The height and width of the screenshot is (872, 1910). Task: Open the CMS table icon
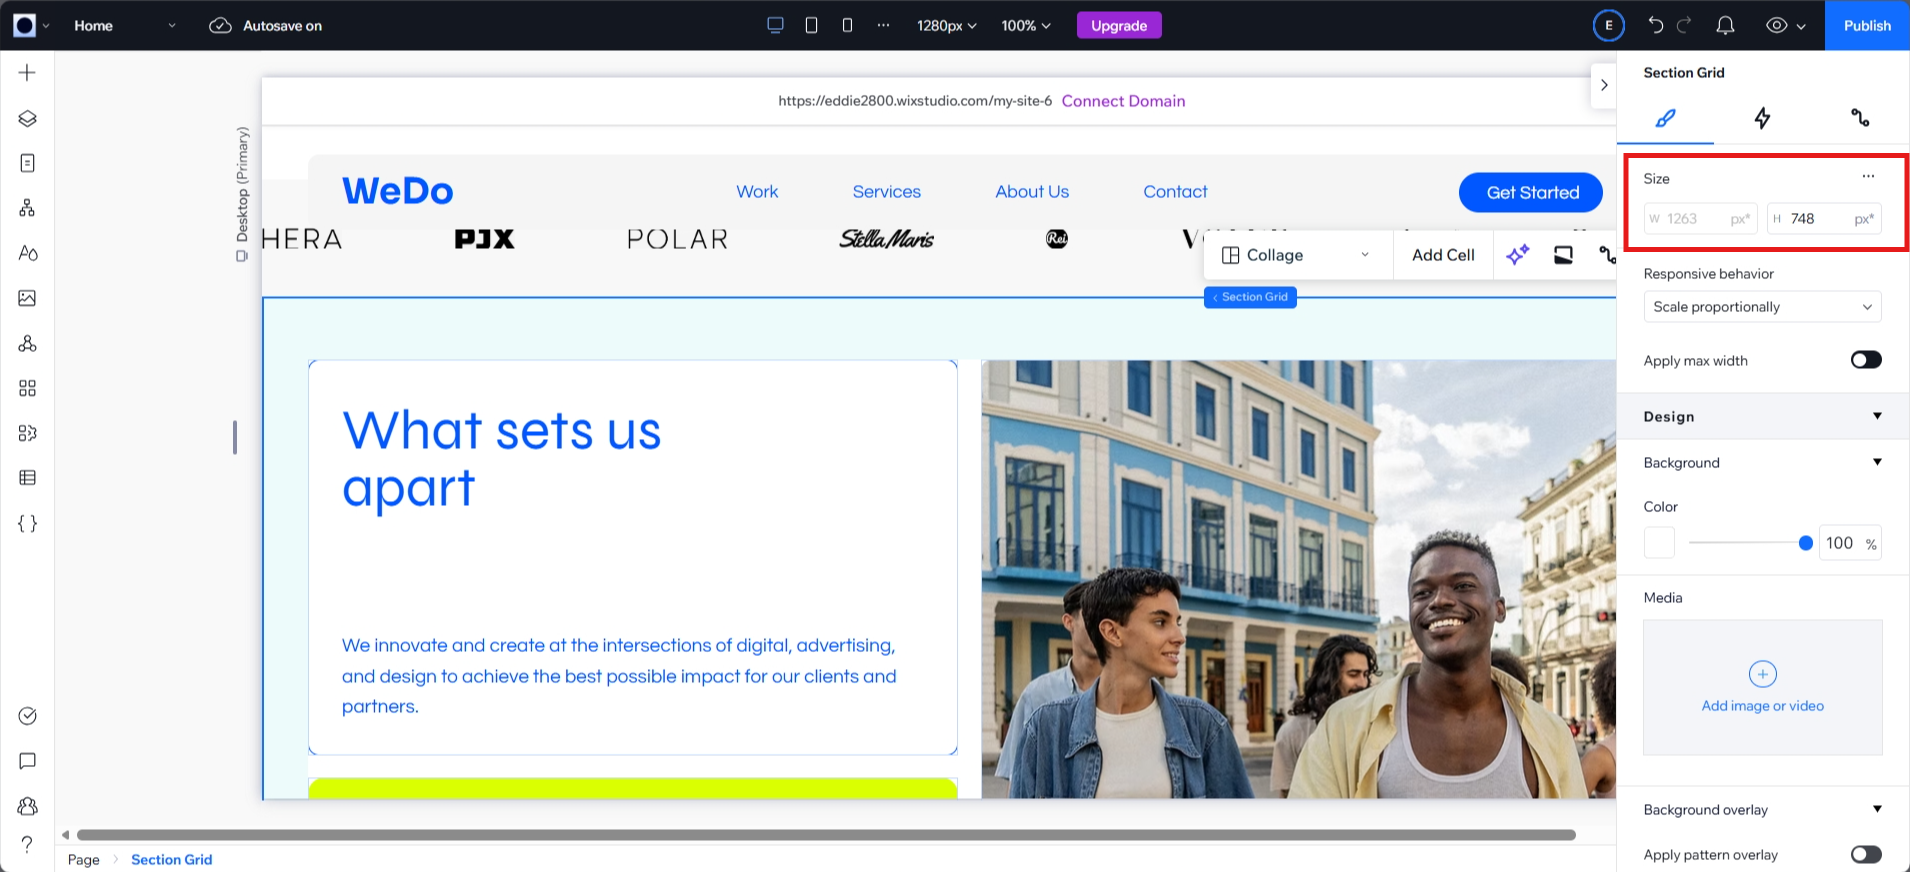point(27,478)
